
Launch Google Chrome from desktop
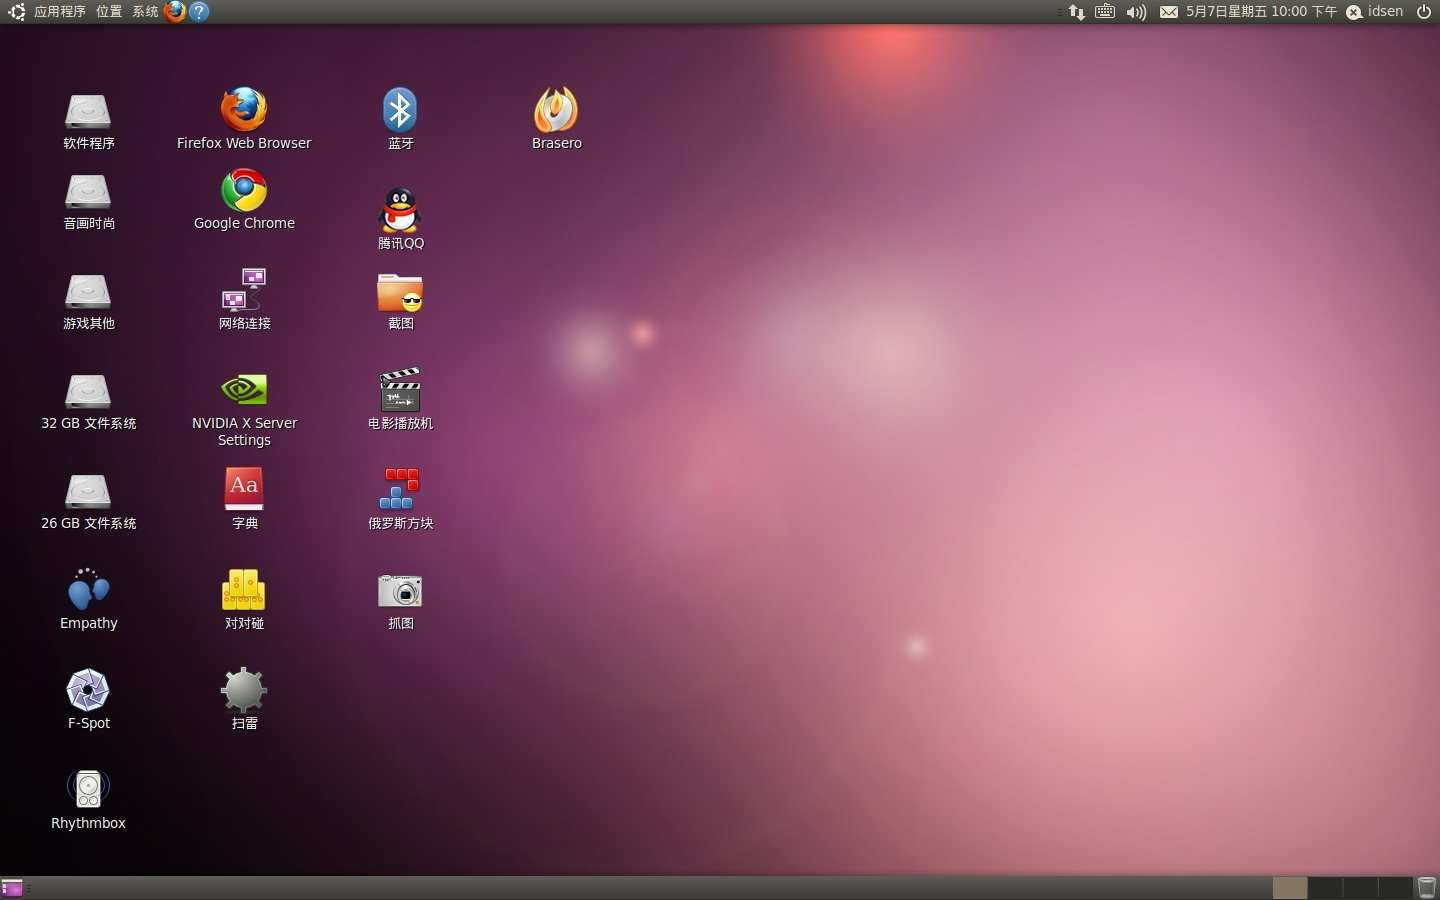pos(244,190)
